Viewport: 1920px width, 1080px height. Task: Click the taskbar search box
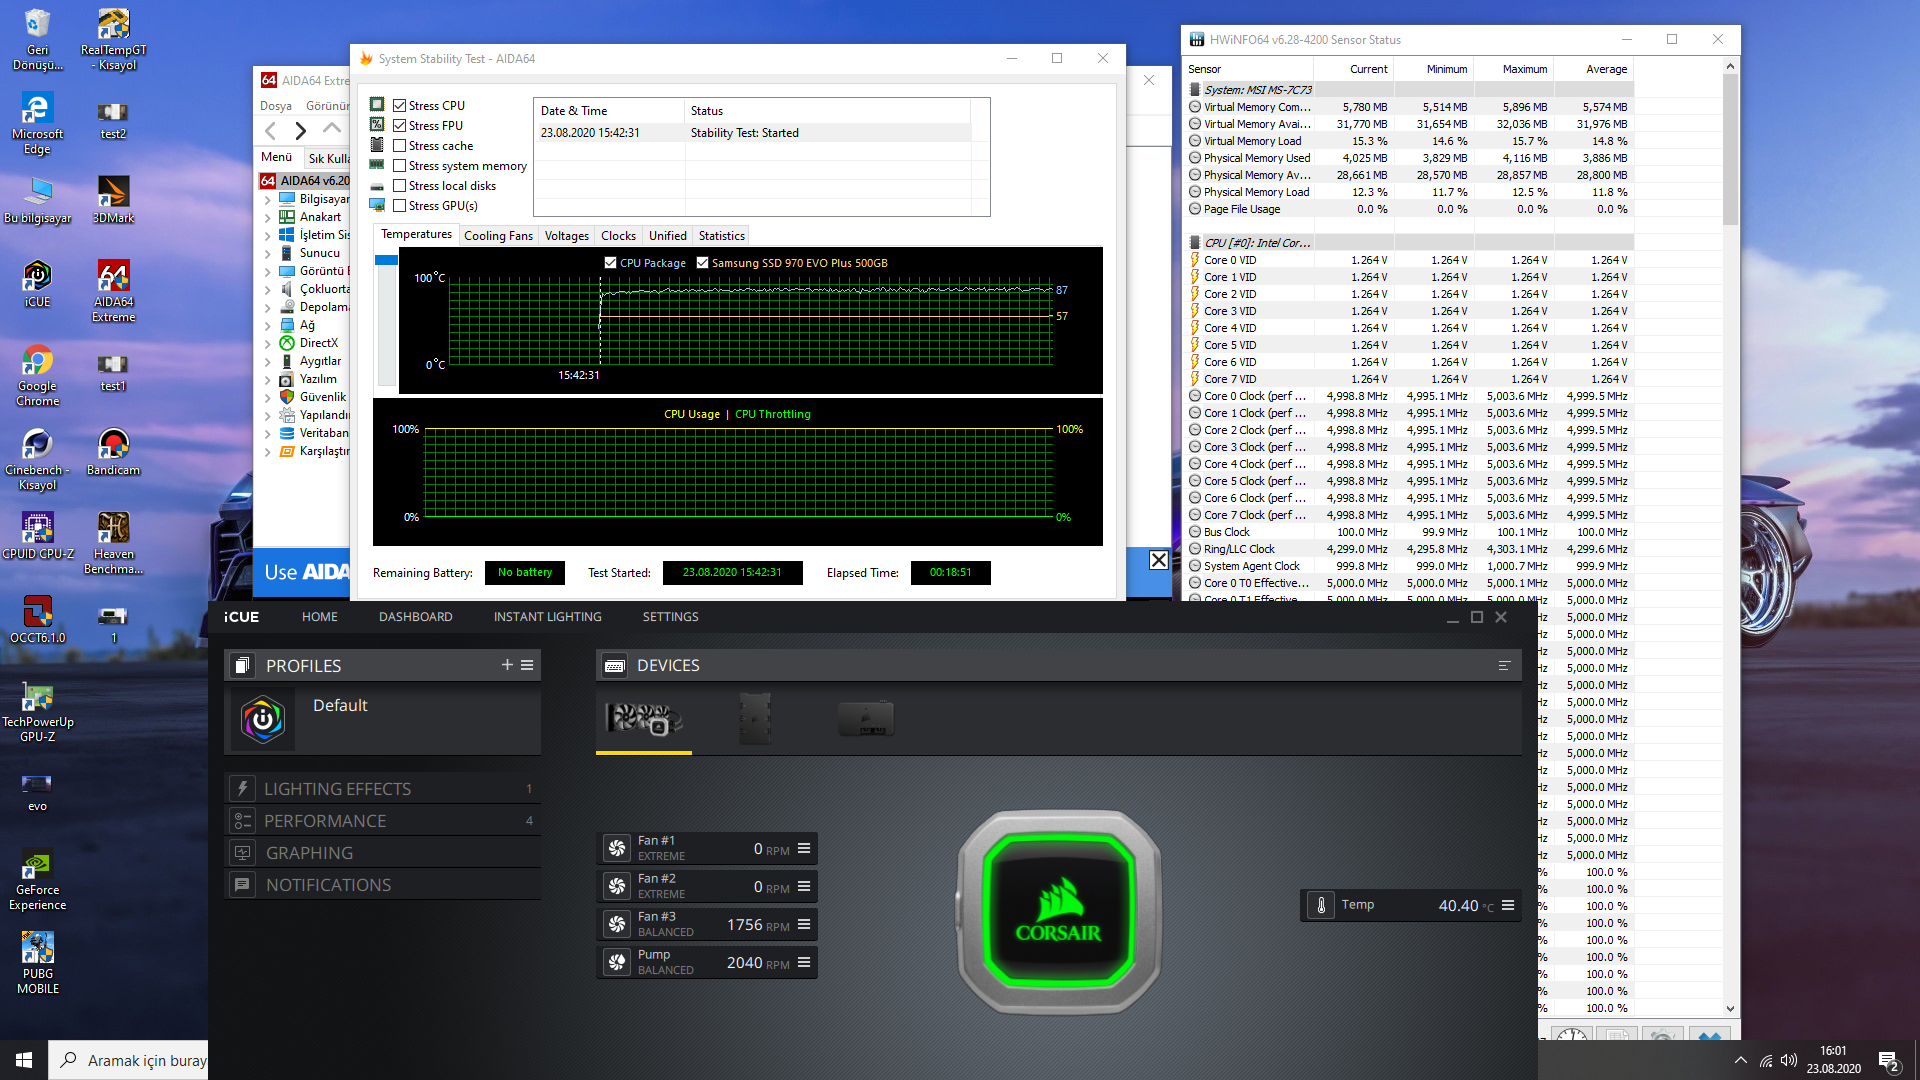[x=128, y=1060]
